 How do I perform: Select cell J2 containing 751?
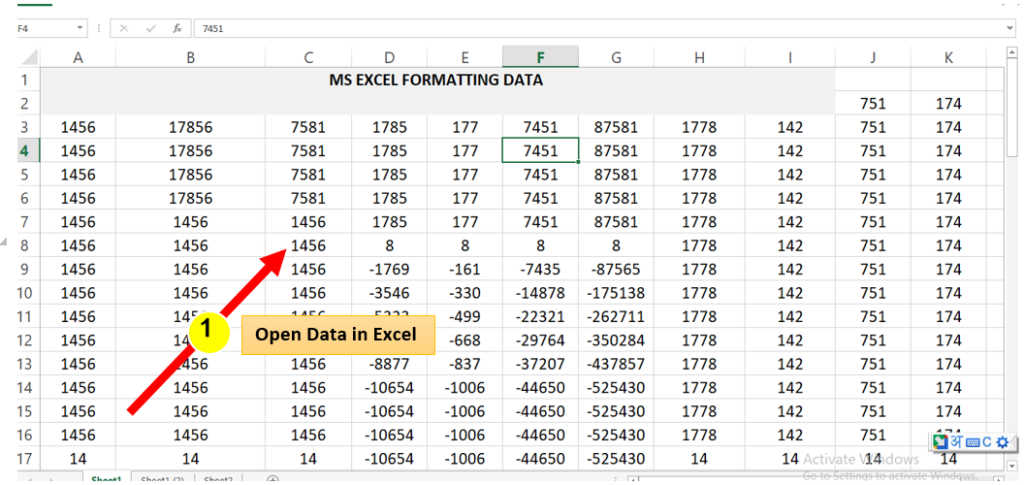[x=873, y=103]
